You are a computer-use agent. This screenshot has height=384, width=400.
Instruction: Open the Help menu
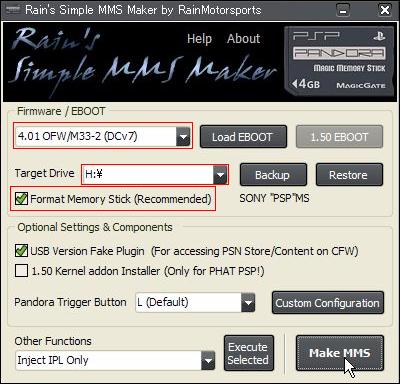[x=199, y=39]
